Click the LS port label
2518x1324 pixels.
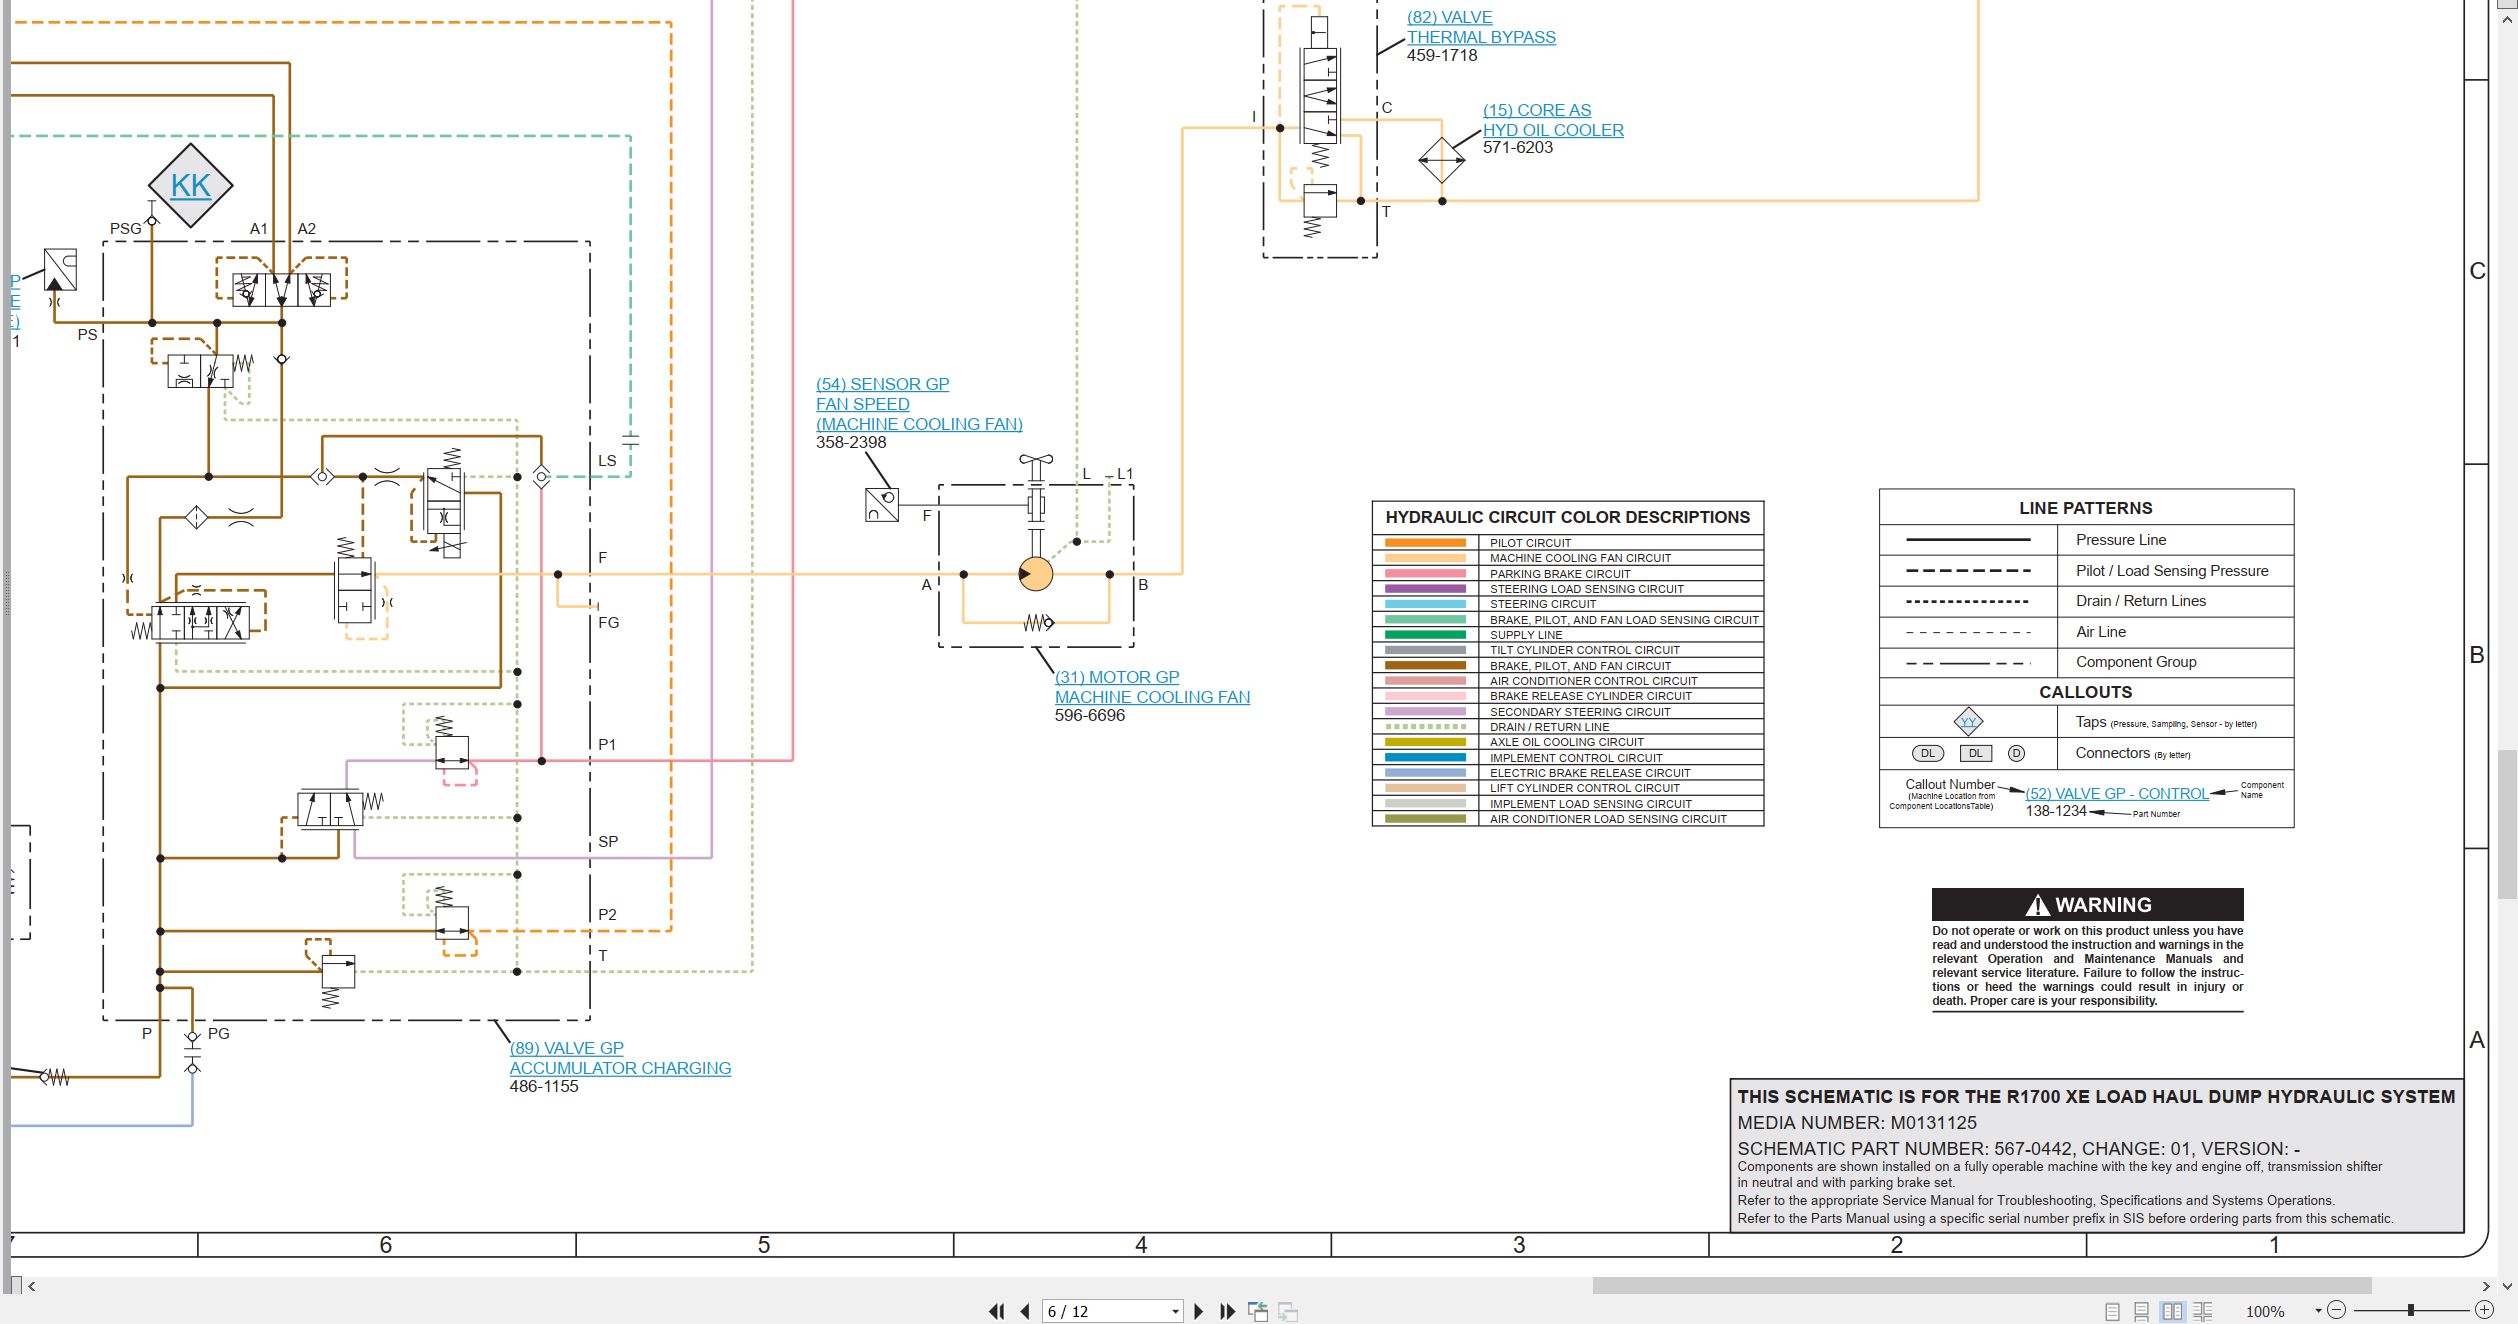point(607,461)
